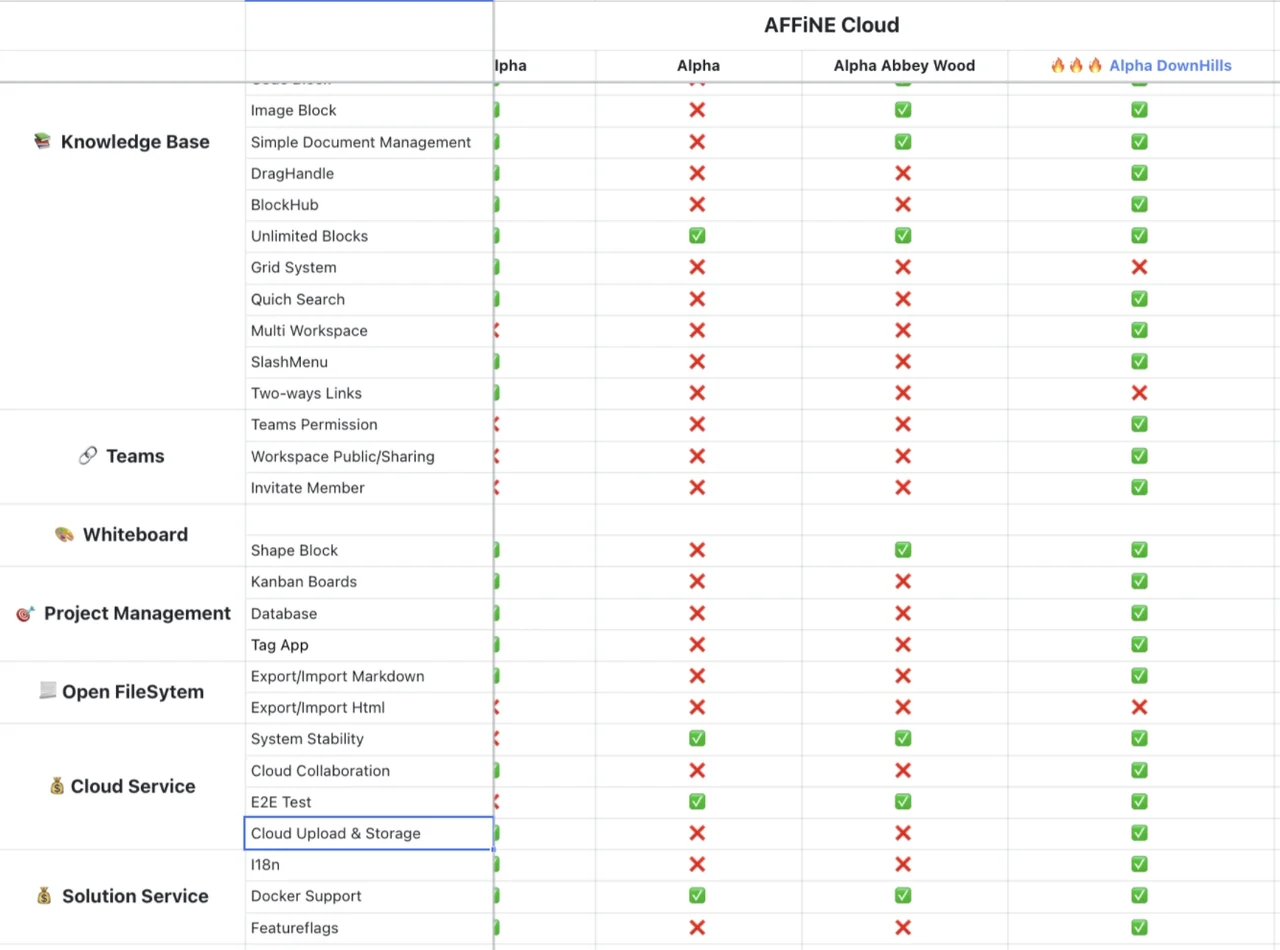Select the 'Grid System' feature cell
Screen dimensions: 1280x950
coord(369,267)
